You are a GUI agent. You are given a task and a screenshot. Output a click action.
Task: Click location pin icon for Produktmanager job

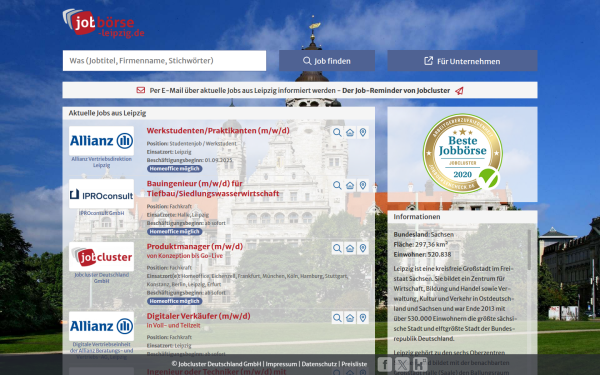coord(363,248)
